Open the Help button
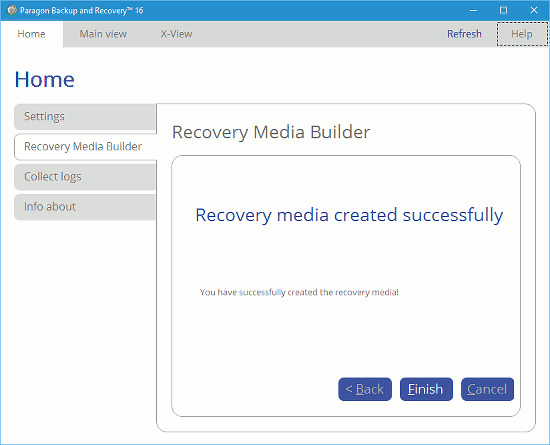 [522, 34]
